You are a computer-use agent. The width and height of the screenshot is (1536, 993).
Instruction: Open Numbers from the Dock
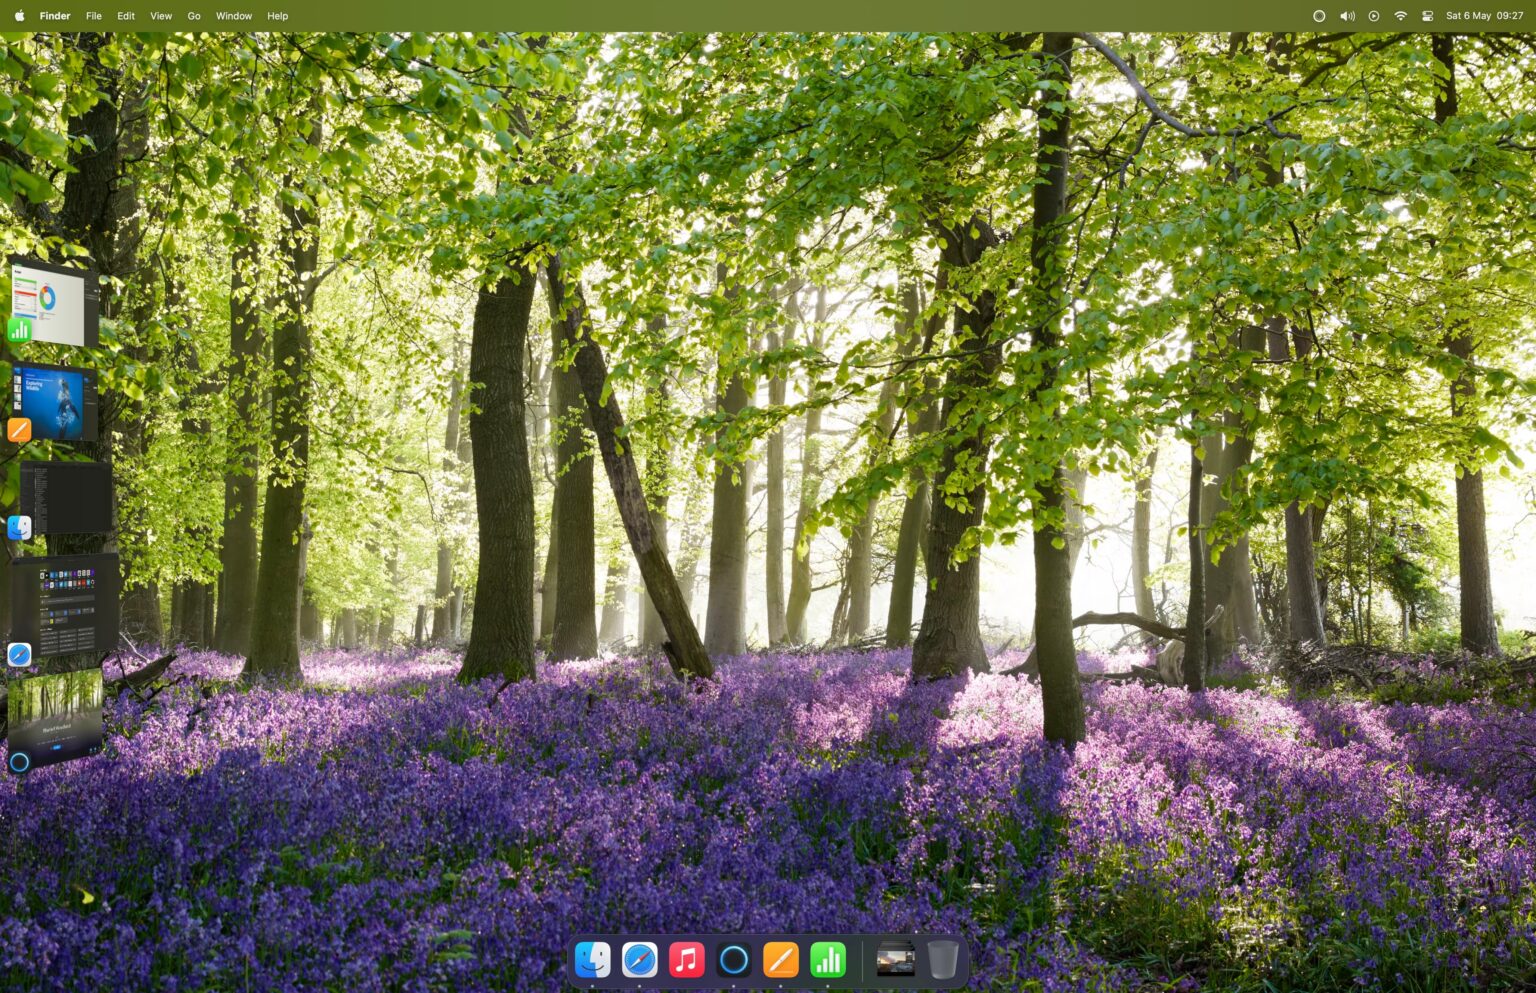pyautogui.click(x=828, y=959)
